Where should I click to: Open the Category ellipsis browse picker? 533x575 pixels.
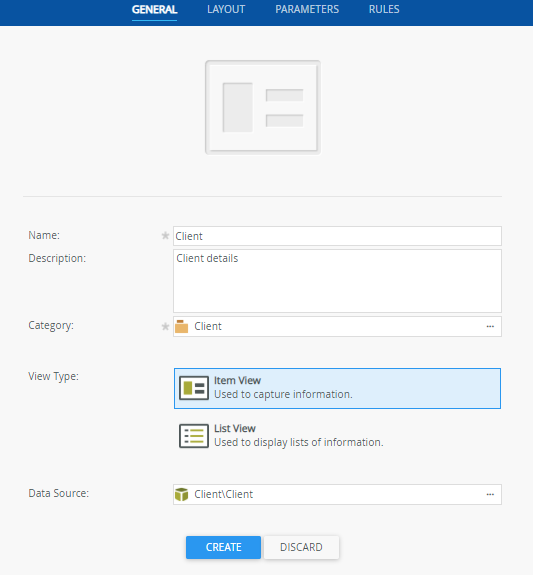click(490, 326)
